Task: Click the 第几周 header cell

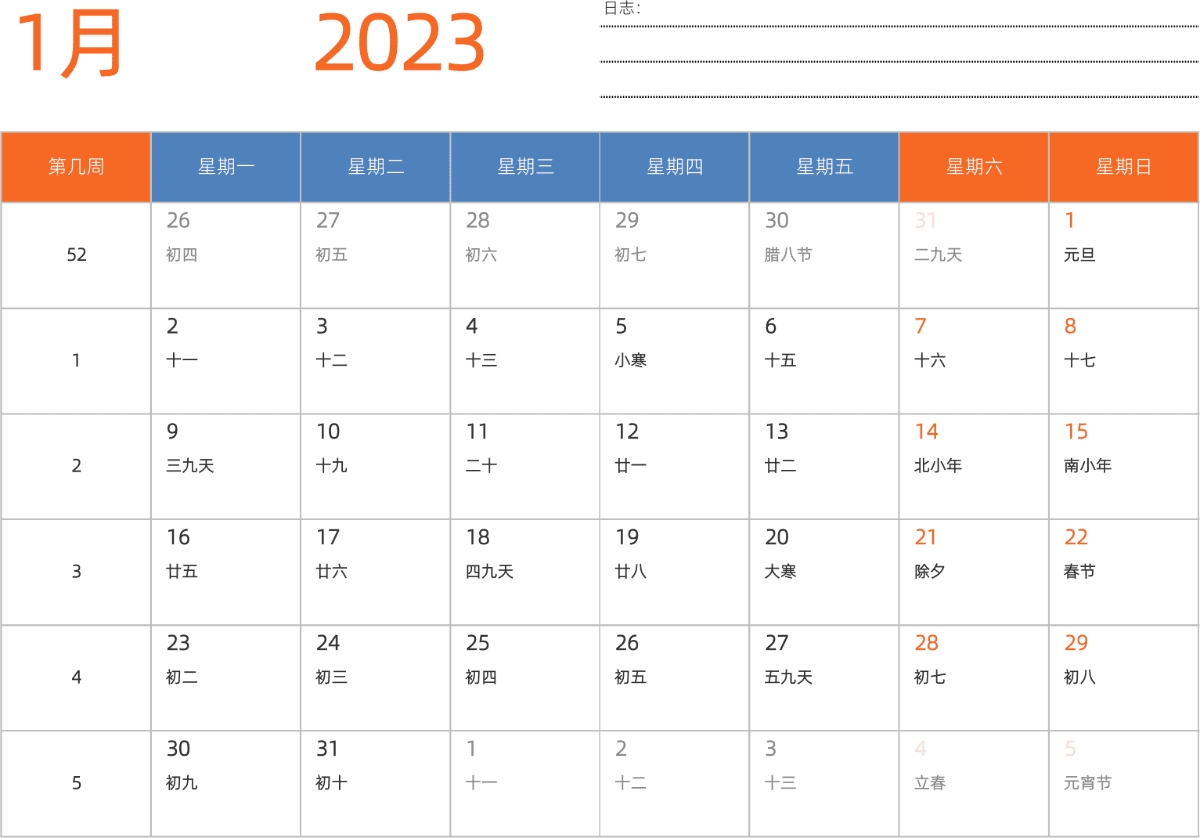Action: pos(76,167)
